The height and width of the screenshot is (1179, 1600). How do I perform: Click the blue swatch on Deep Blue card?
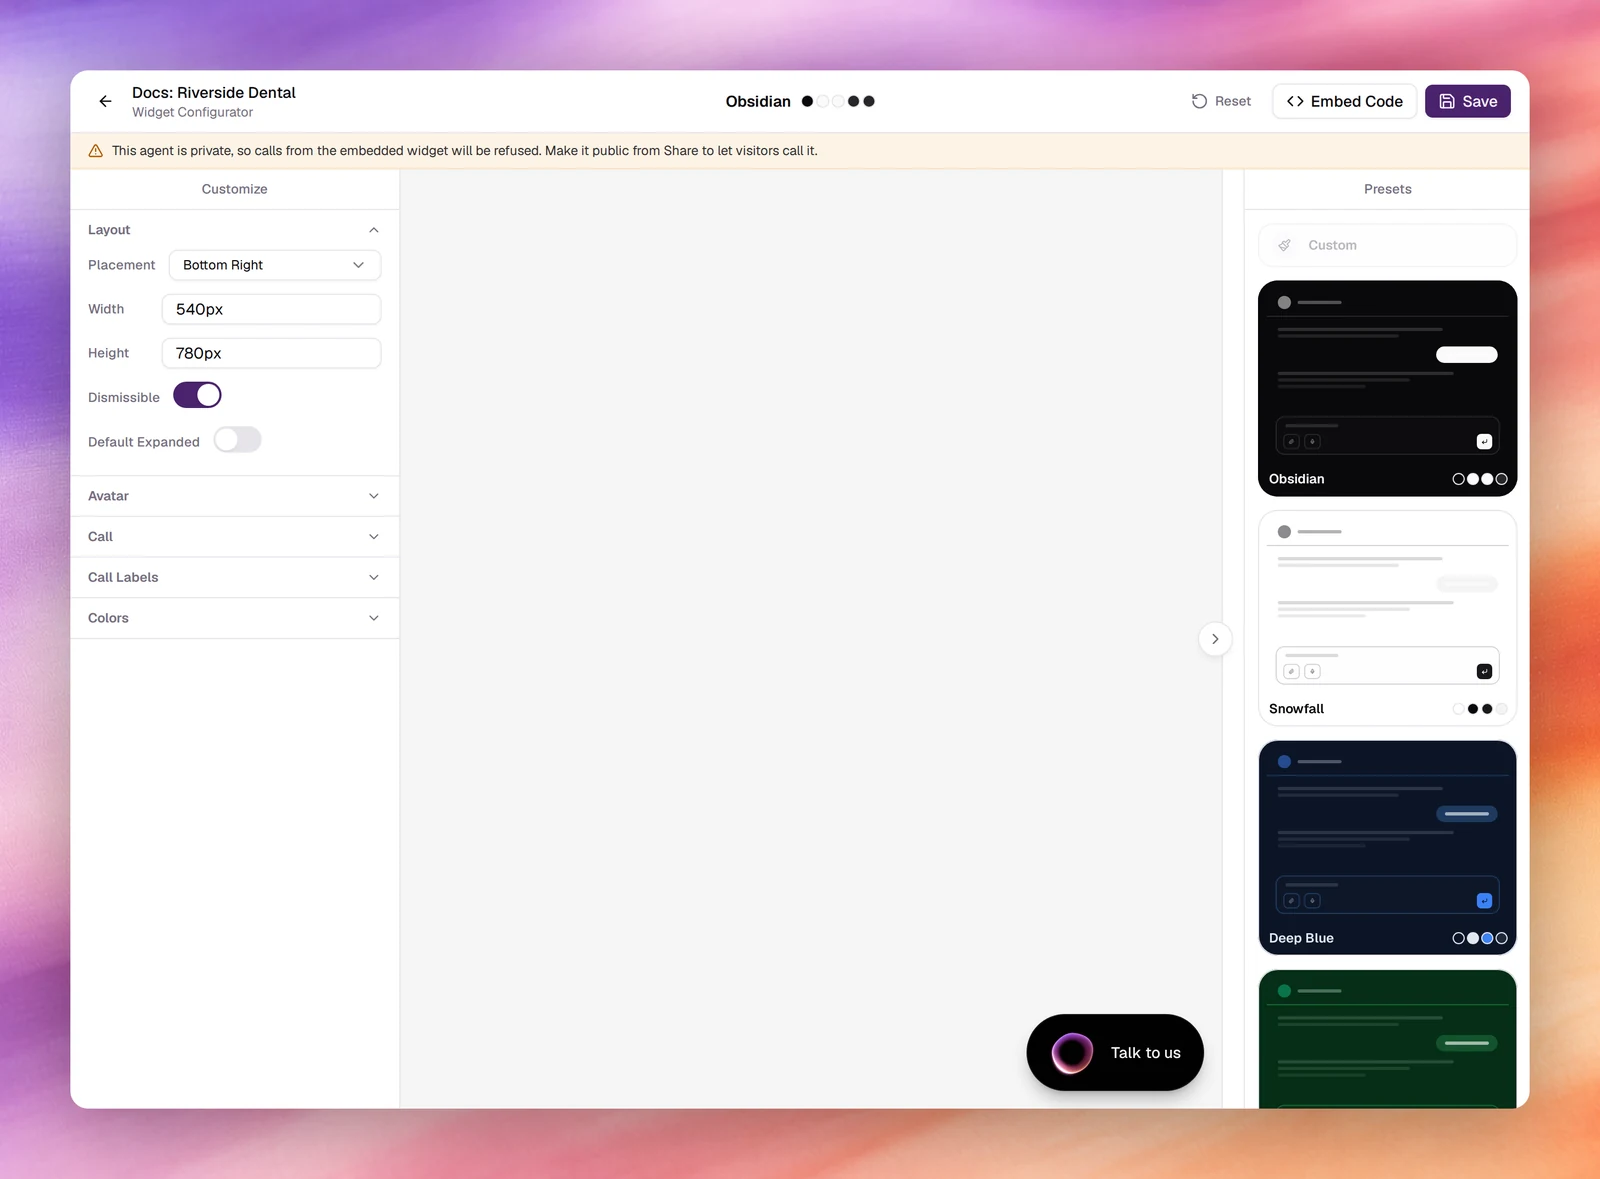point(1487,938)
